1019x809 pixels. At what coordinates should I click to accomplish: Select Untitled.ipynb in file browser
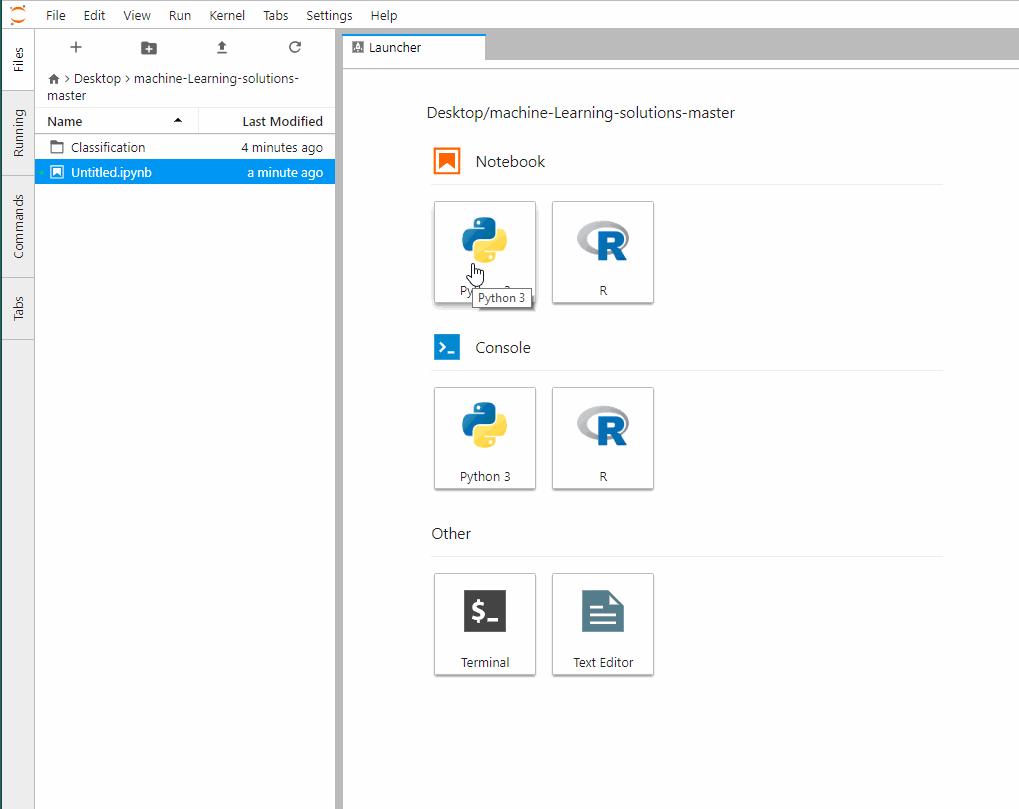pos(111,172)
